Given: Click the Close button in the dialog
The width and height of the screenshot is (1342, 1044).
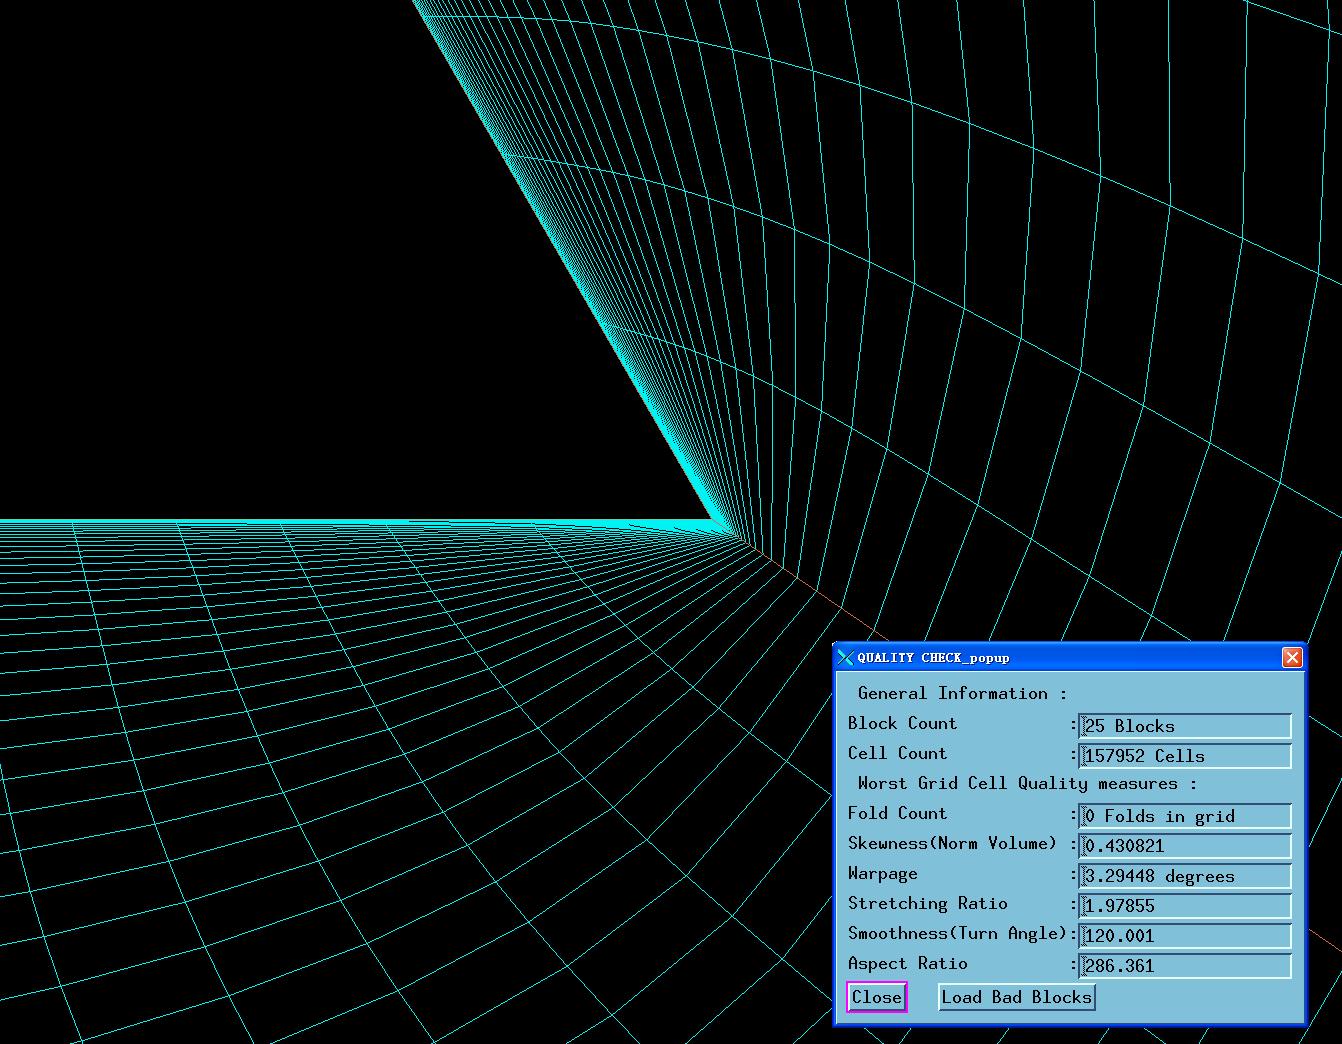Looking at the screenshot, I should click(x=876, y=997).
